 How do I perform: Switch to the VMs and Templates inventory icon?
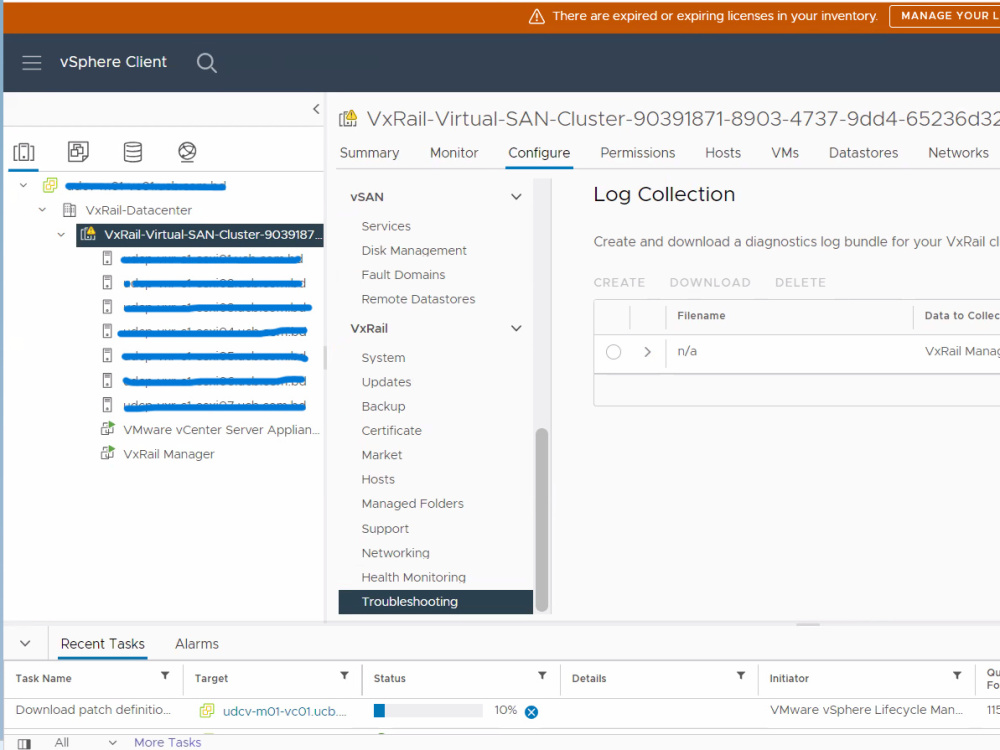[78, 152]
